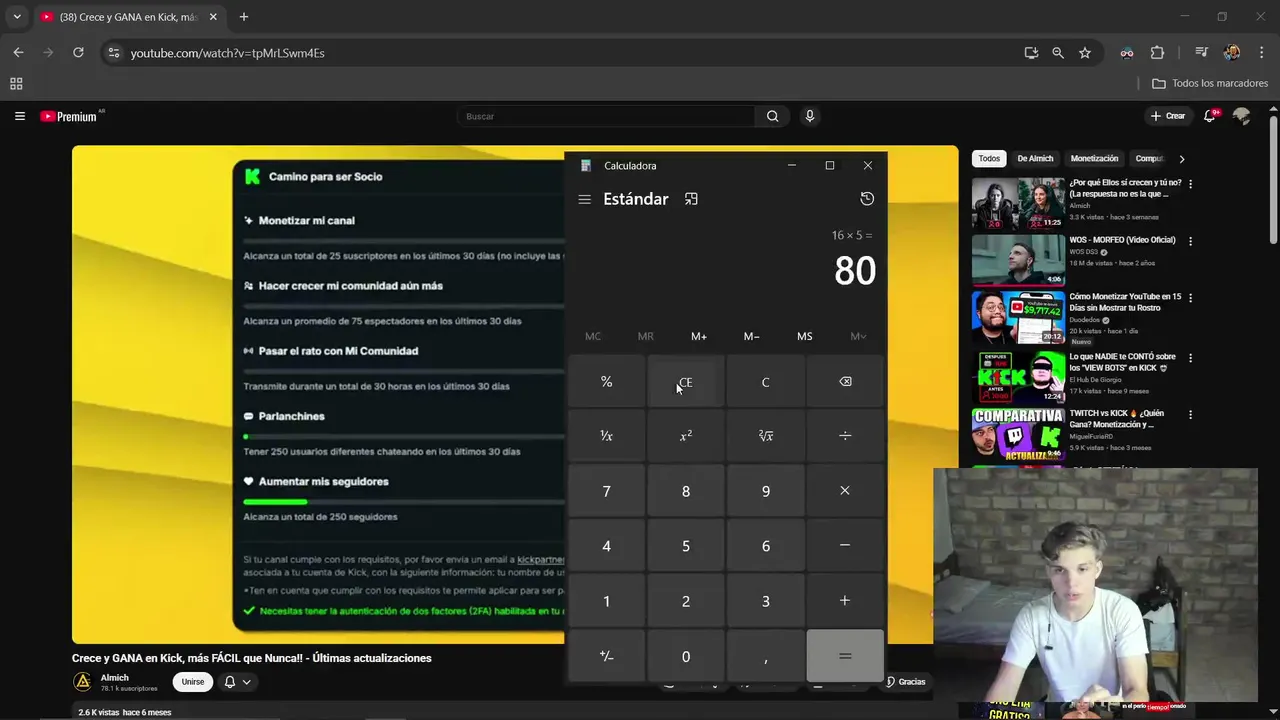Image resolution: width=1280 pixels, height=720 pixels.
Task: Open browser zoom magnifier icon
Action: 1058,53
